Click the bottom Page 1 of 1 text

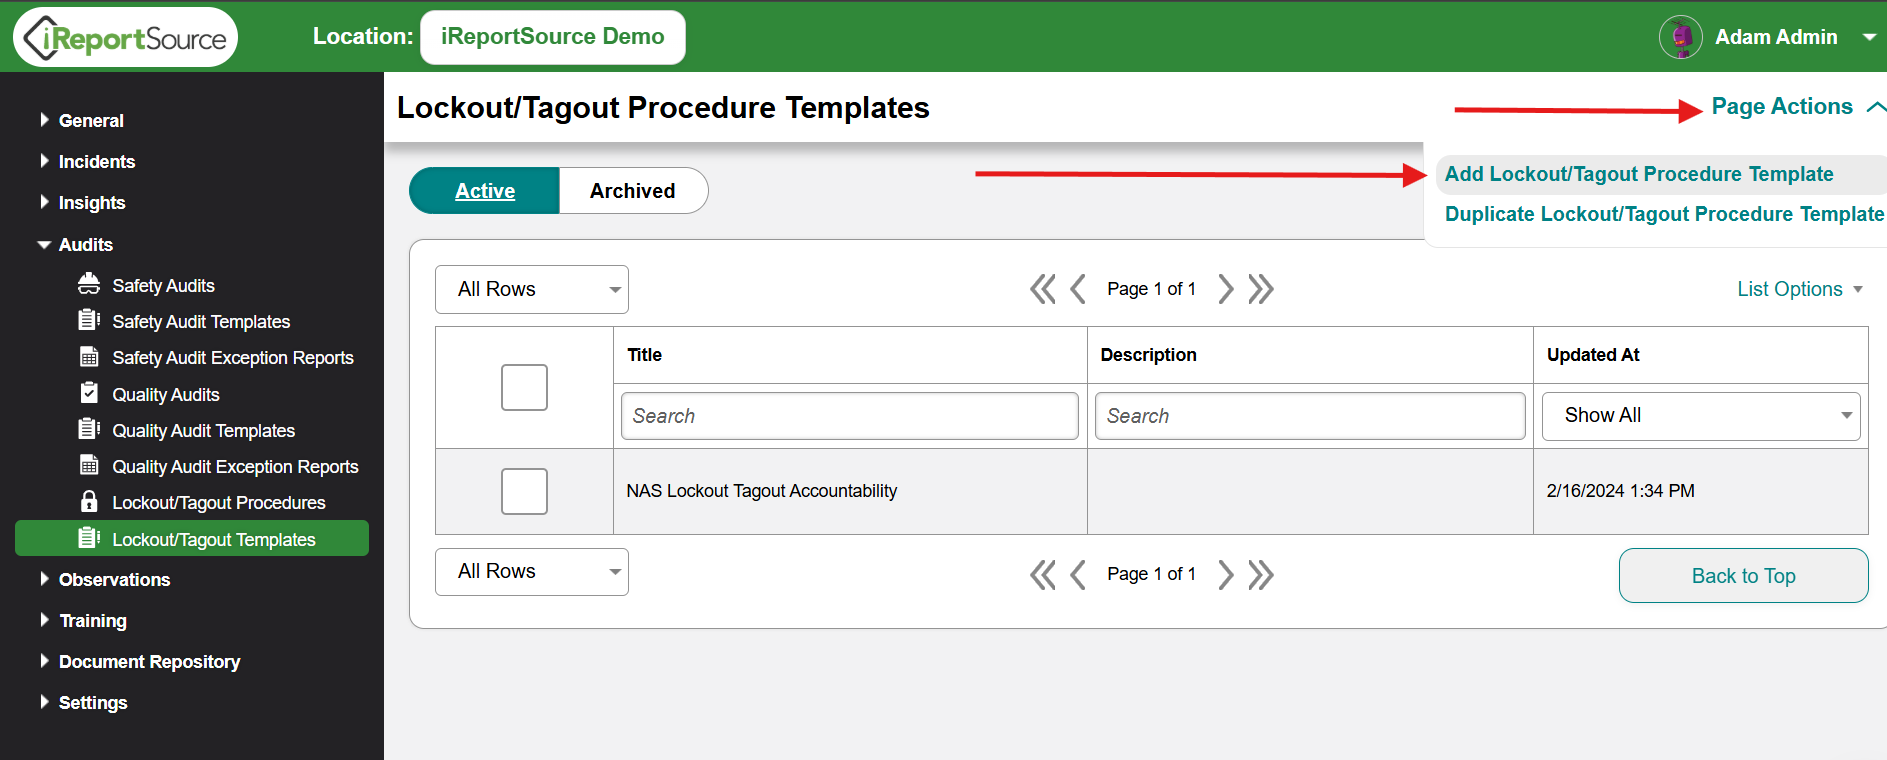click(1151, 574)
